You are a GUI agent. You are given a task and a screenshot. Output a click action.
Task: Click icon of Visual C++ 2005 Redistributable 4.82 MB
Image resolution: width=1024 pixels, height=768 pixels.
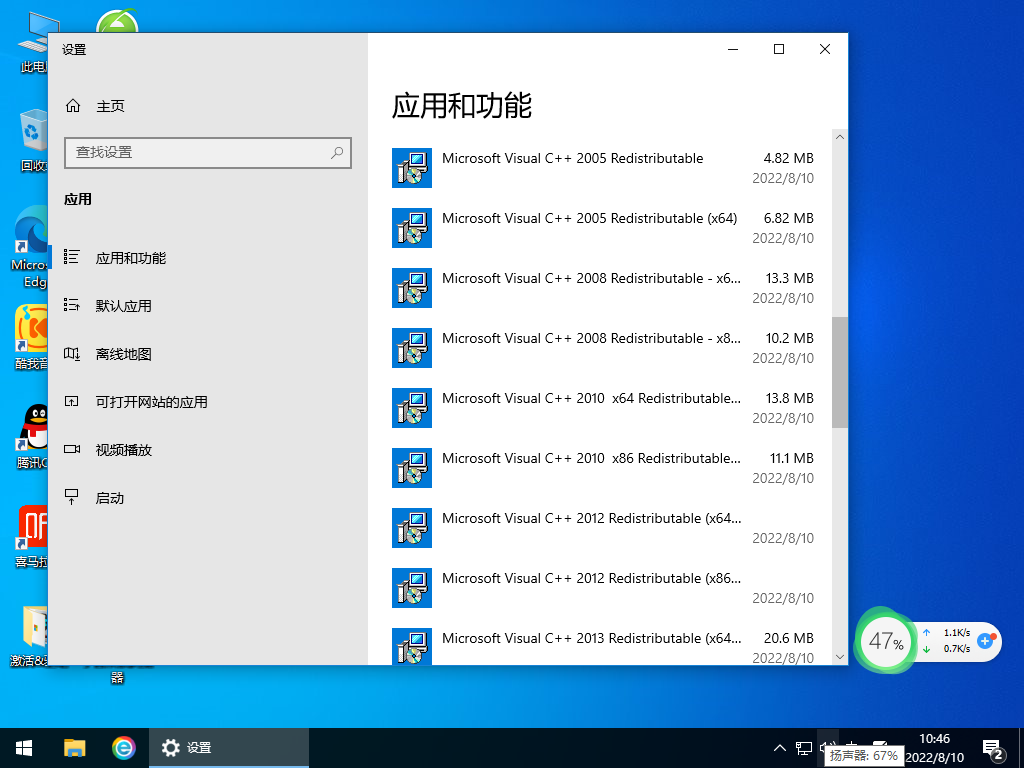pyautogui.click(x=411, y=168)
